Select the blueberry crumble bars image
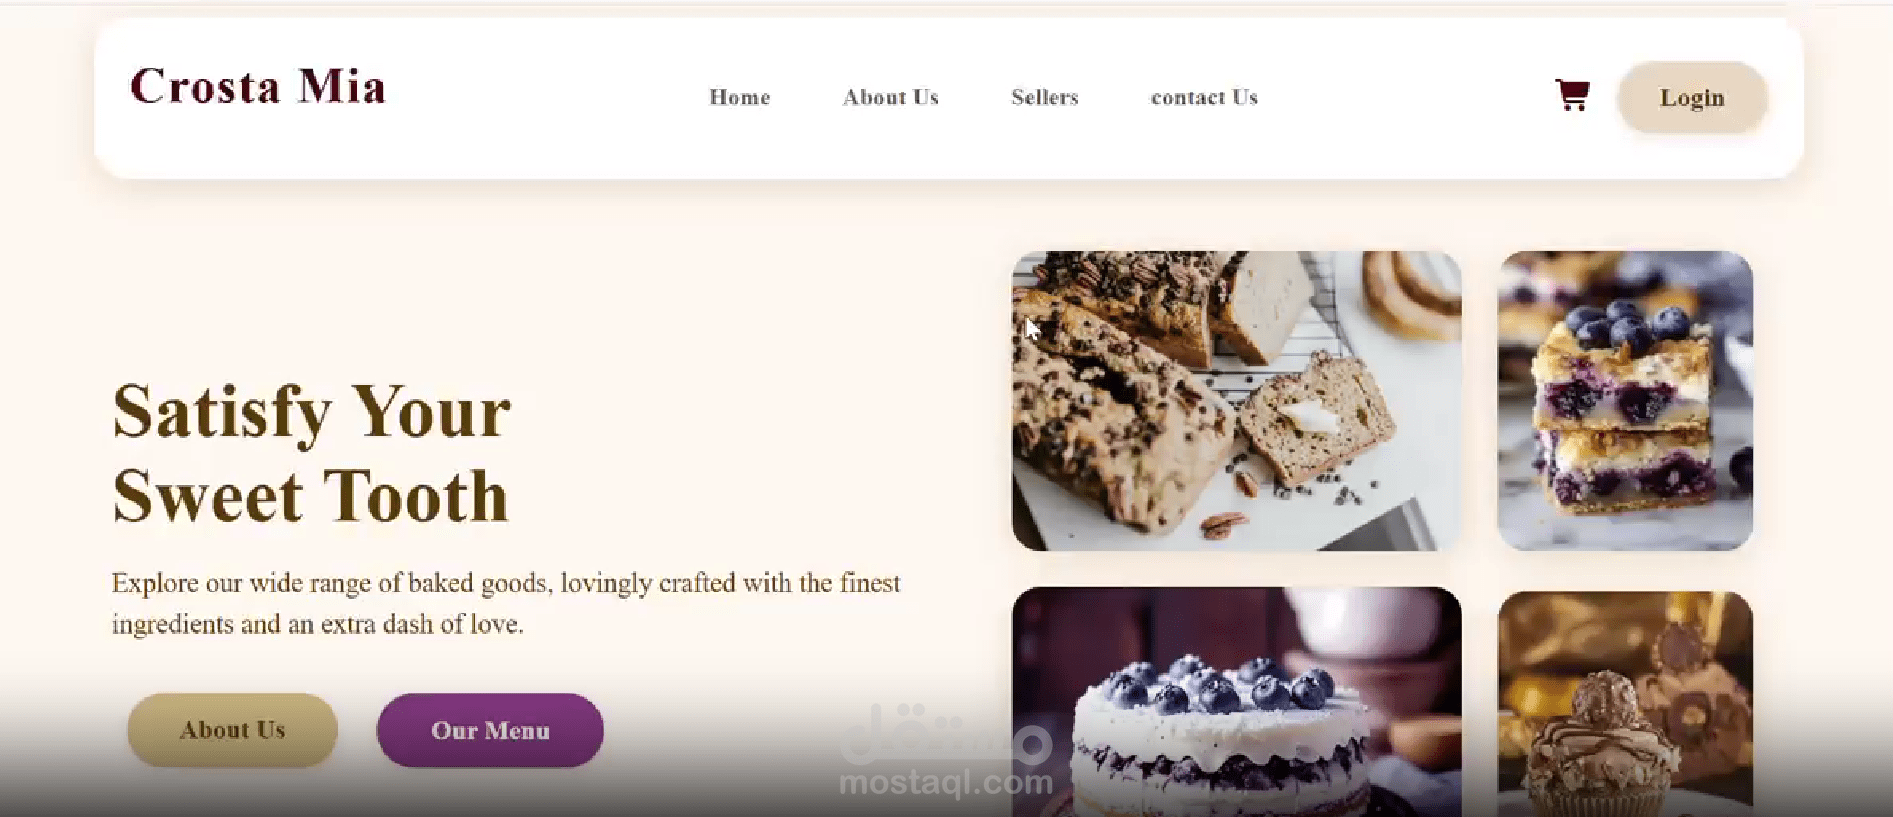Image resolution: width=1893 pixels, height=817 pixels. pos(1625,401)
